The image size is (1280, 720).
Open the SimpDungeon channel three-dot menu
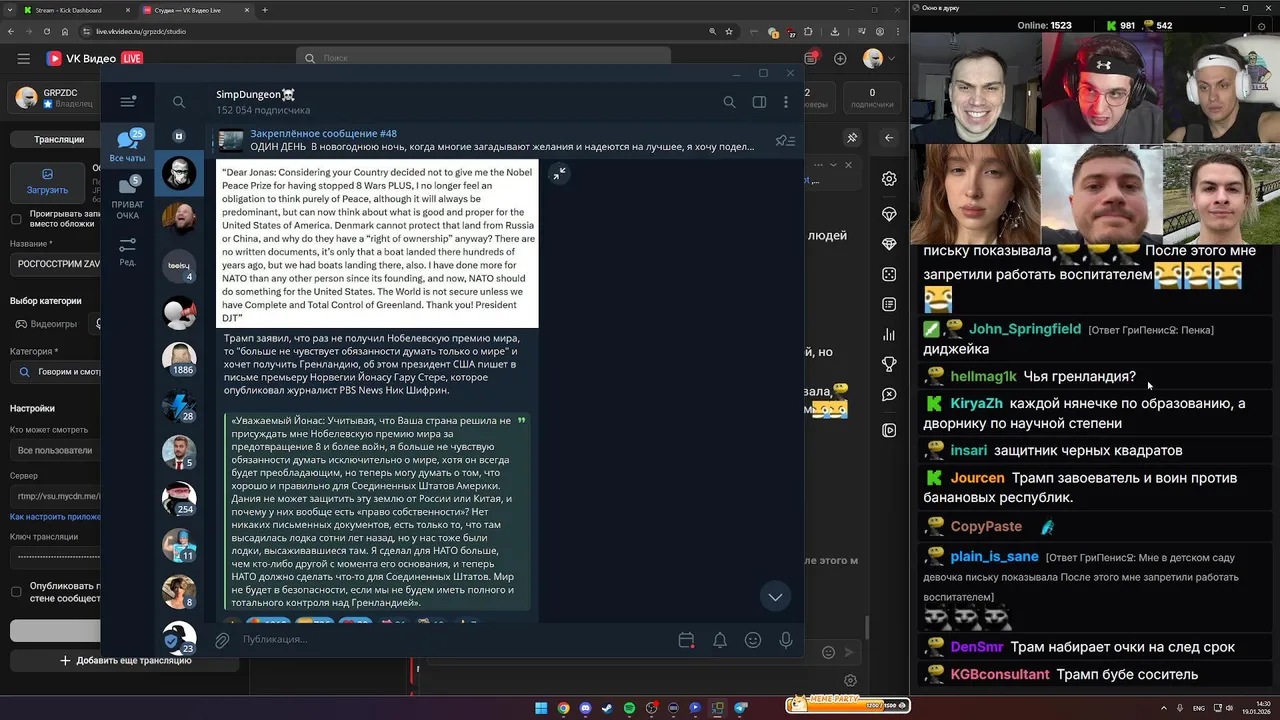tap(786, 102)
